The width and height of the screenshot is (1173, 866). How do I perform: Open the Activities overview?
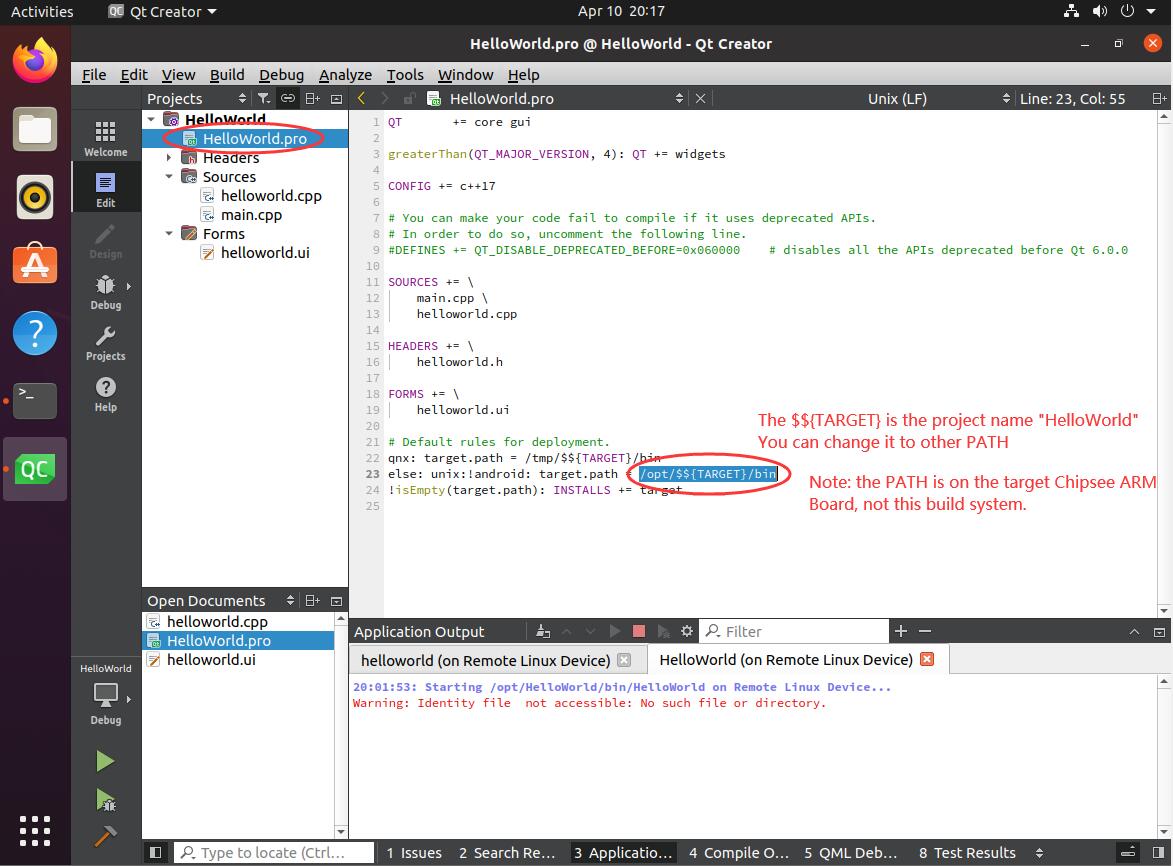click(42, 11)
